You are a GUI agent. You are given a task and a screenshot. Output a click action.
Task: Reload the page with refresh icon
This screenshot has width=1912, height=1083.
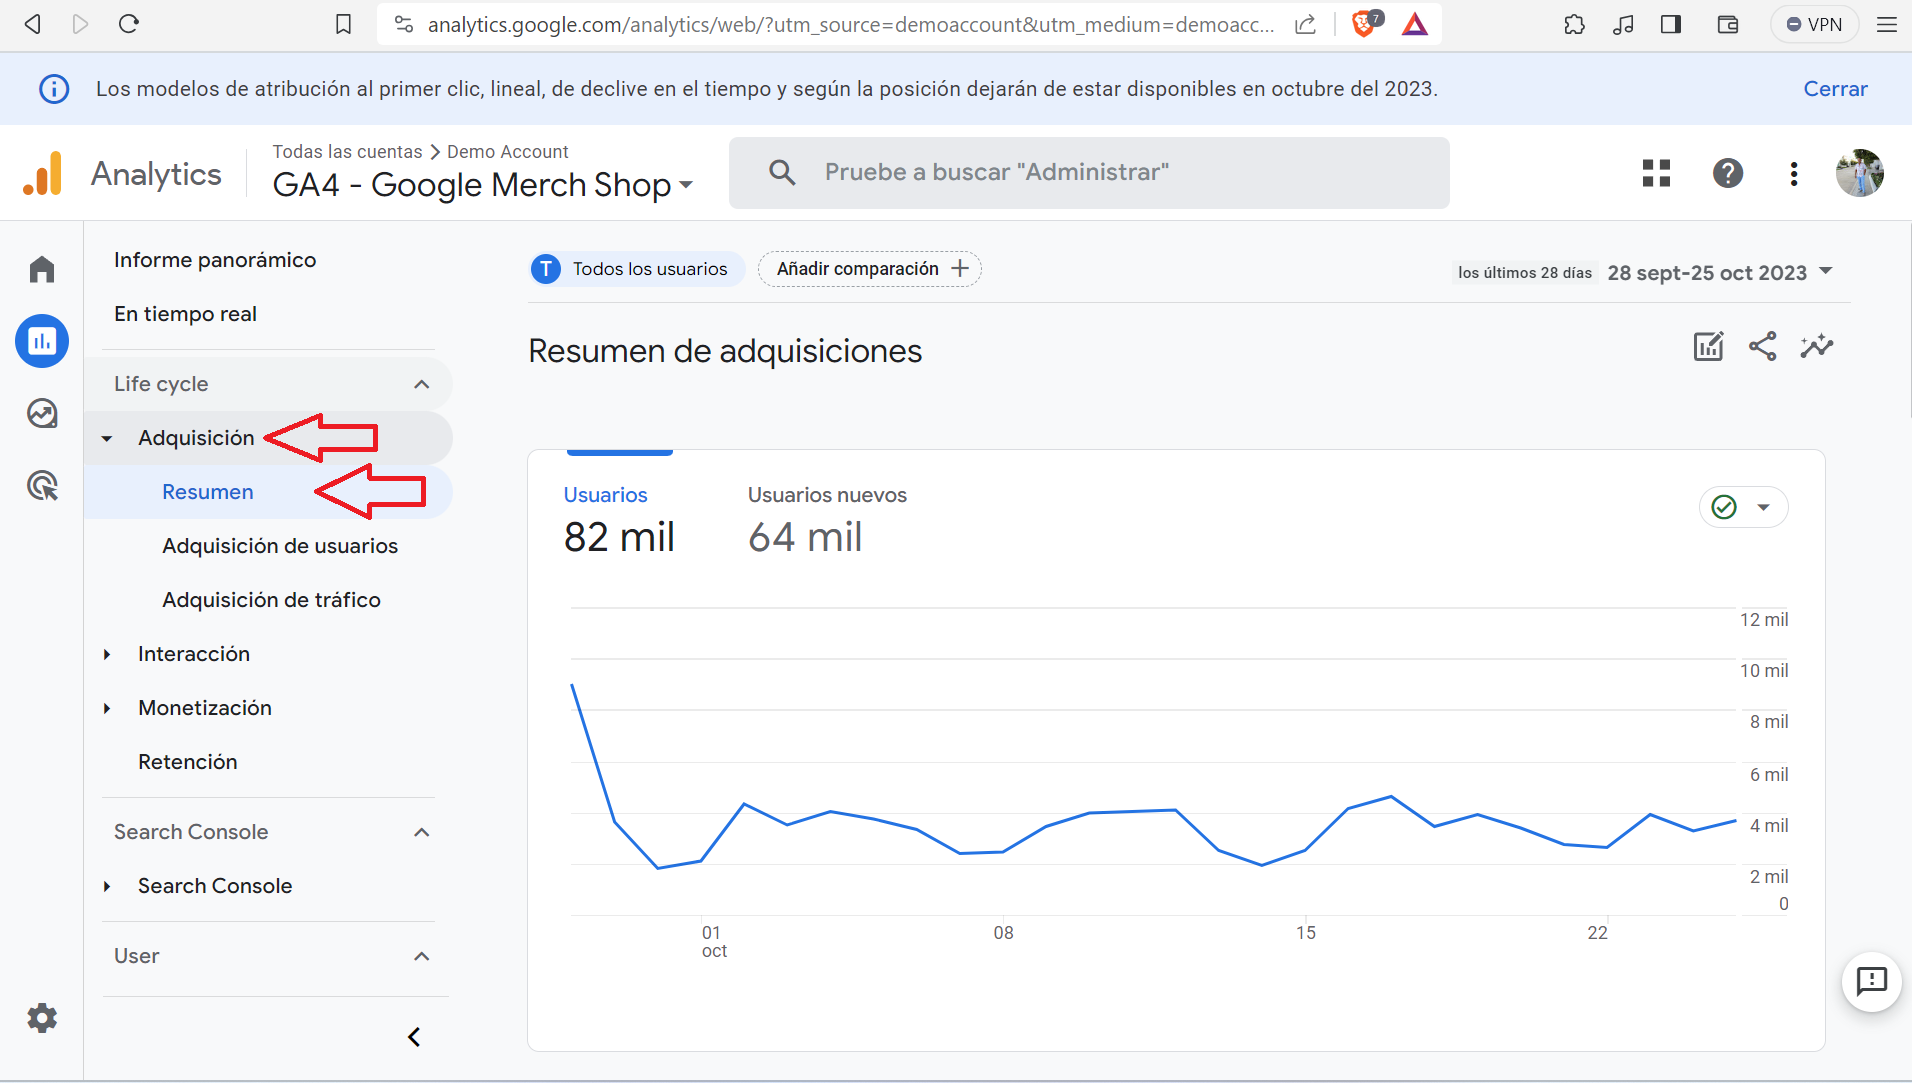129,24
